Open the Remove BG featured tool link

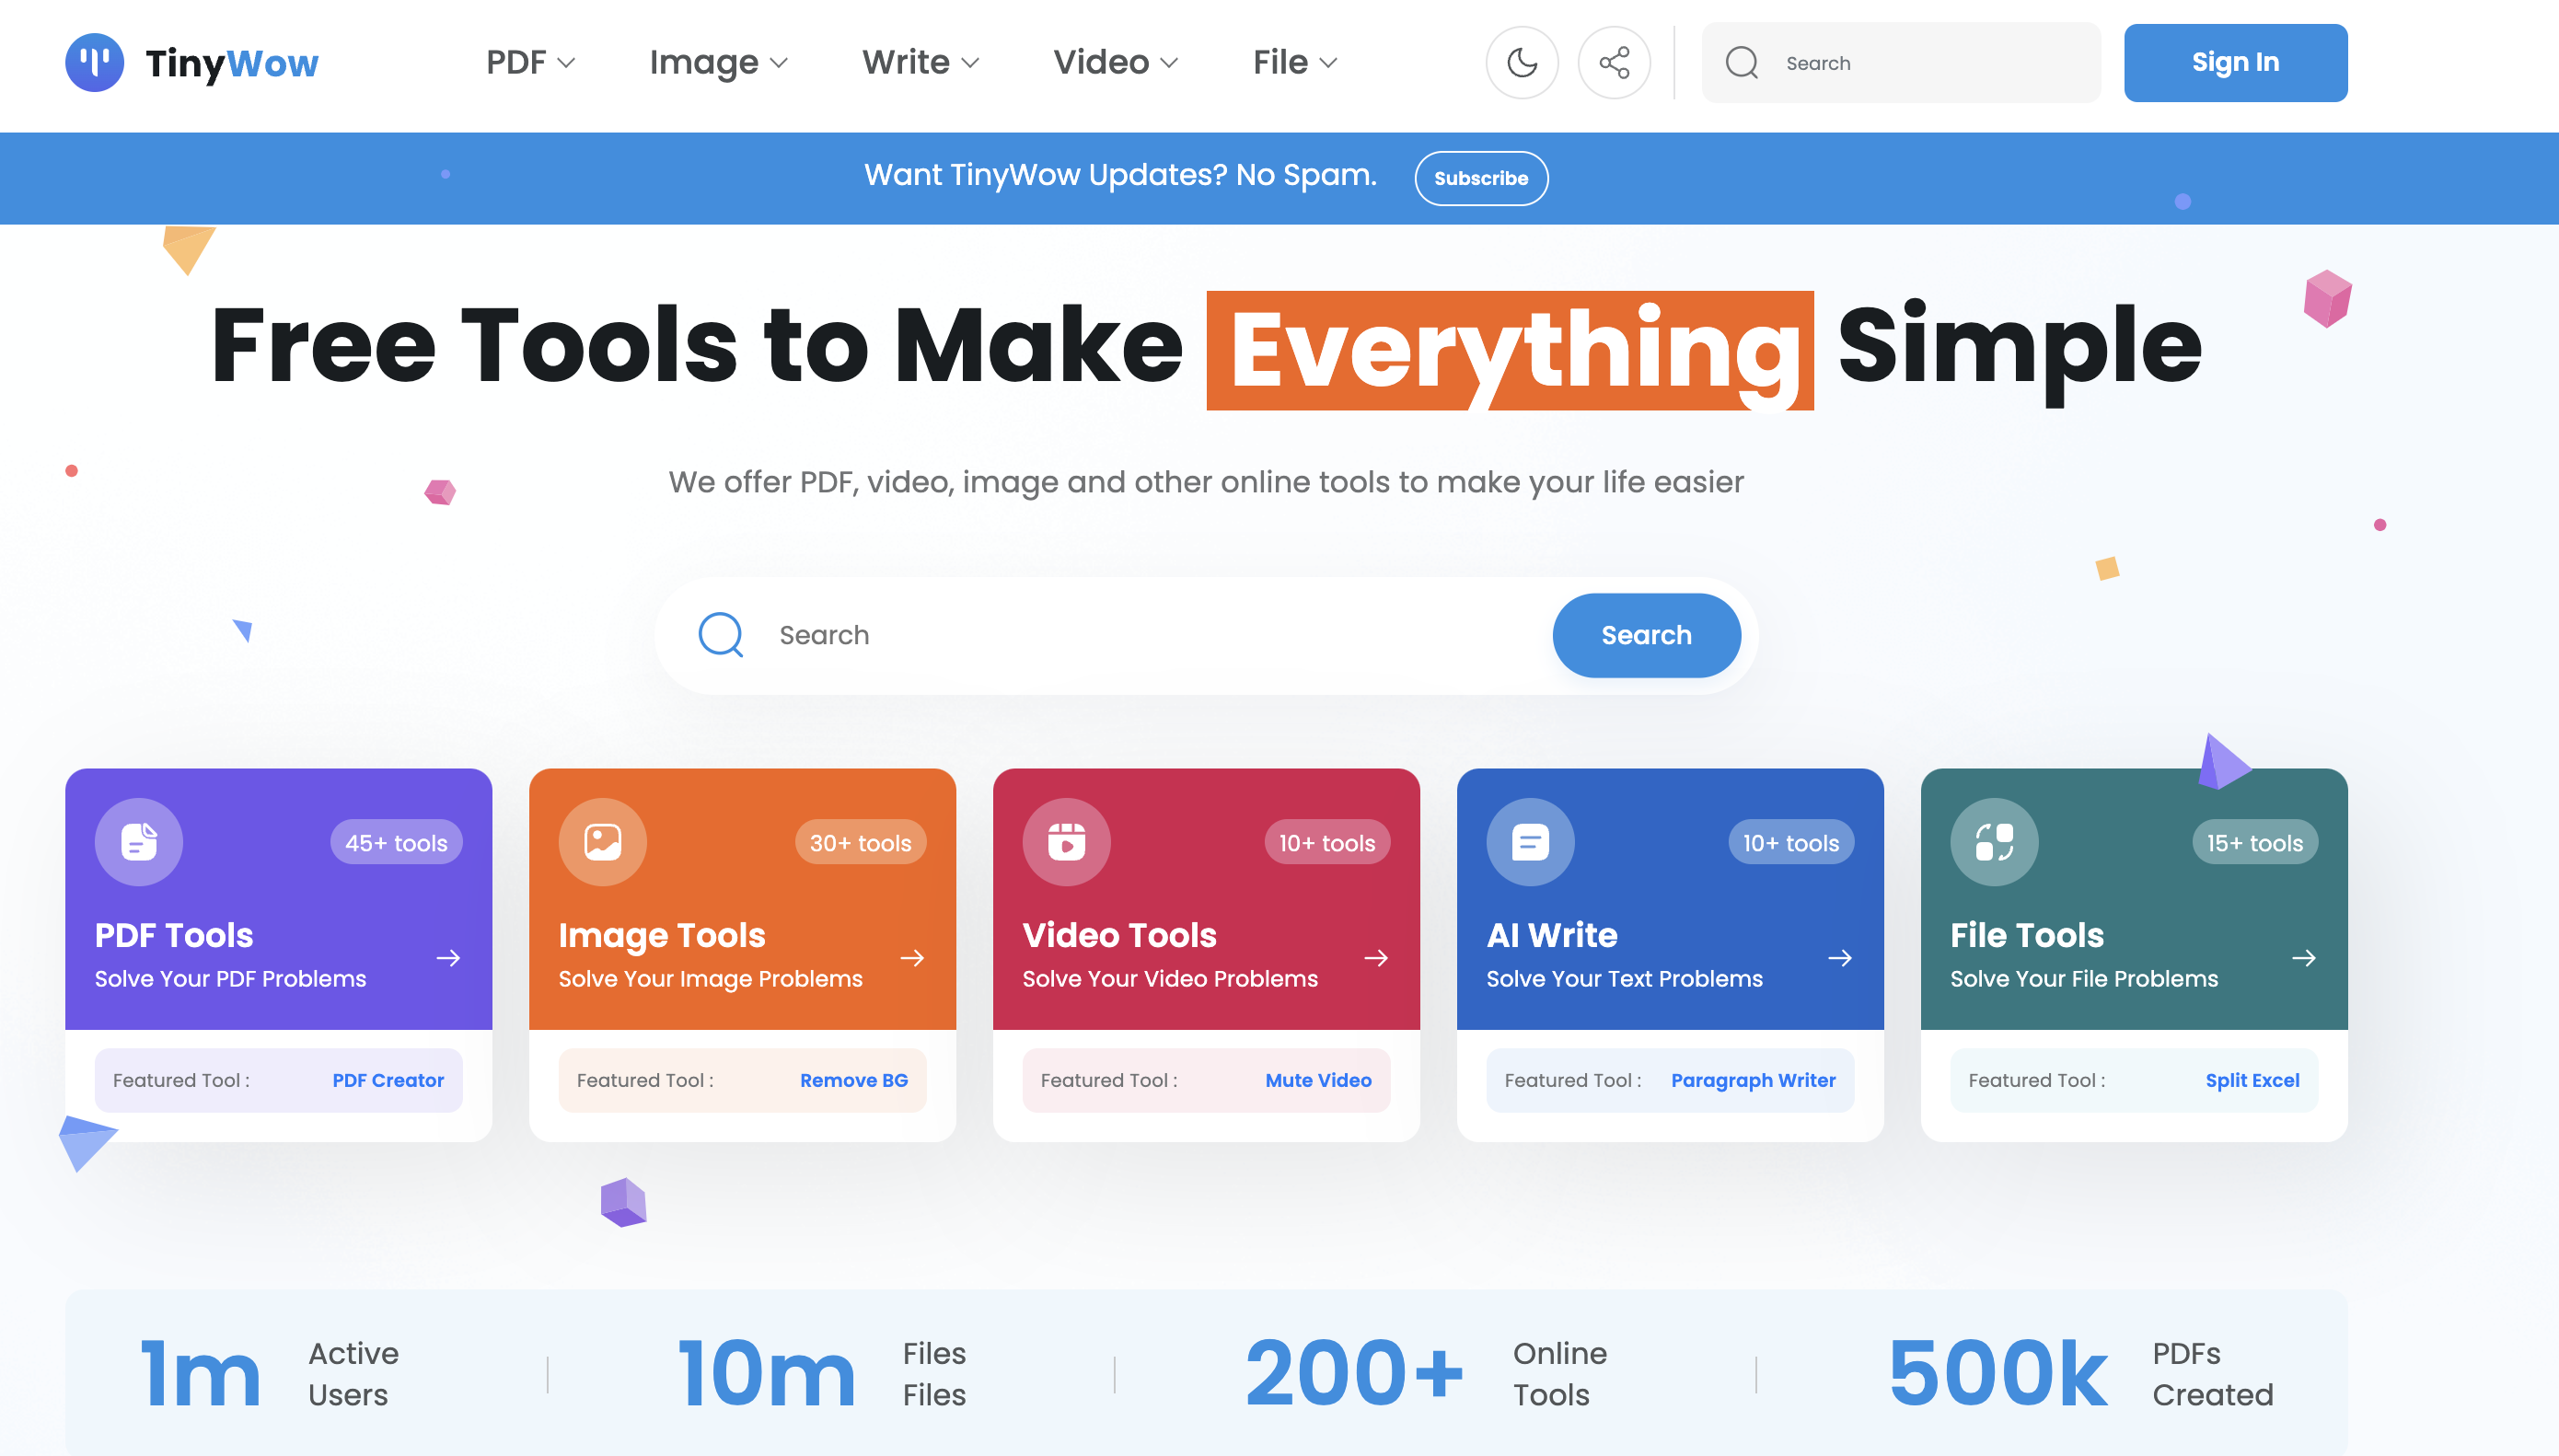(x=853, y=1080)
